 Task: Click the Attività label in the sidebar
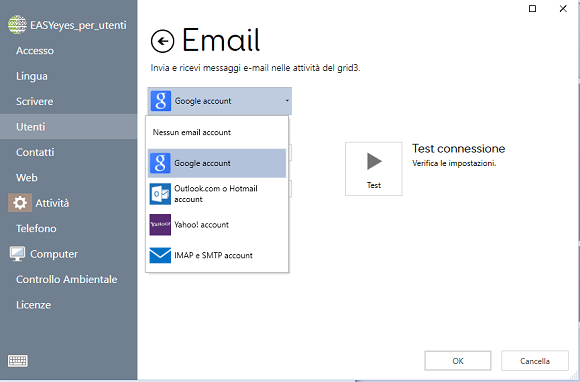(x=52, y=203)
